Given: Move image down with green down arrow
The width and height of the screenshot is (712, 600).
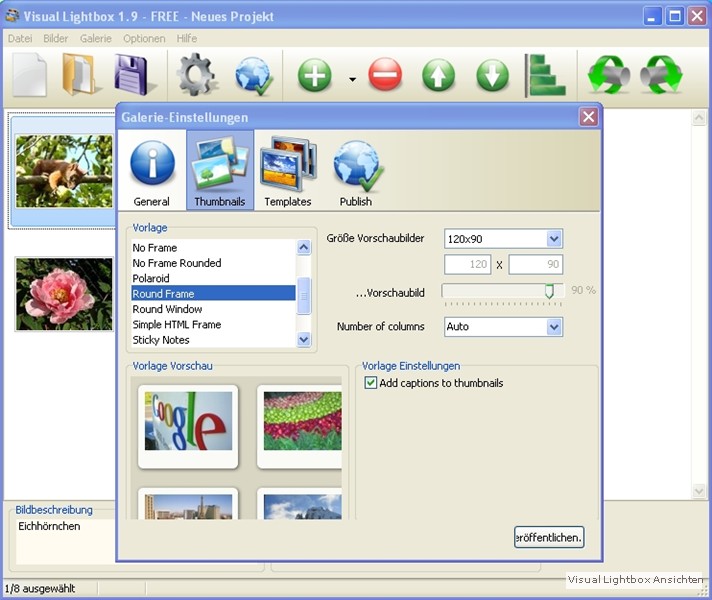Looking at the screenshot, I should tap(492, 75).
